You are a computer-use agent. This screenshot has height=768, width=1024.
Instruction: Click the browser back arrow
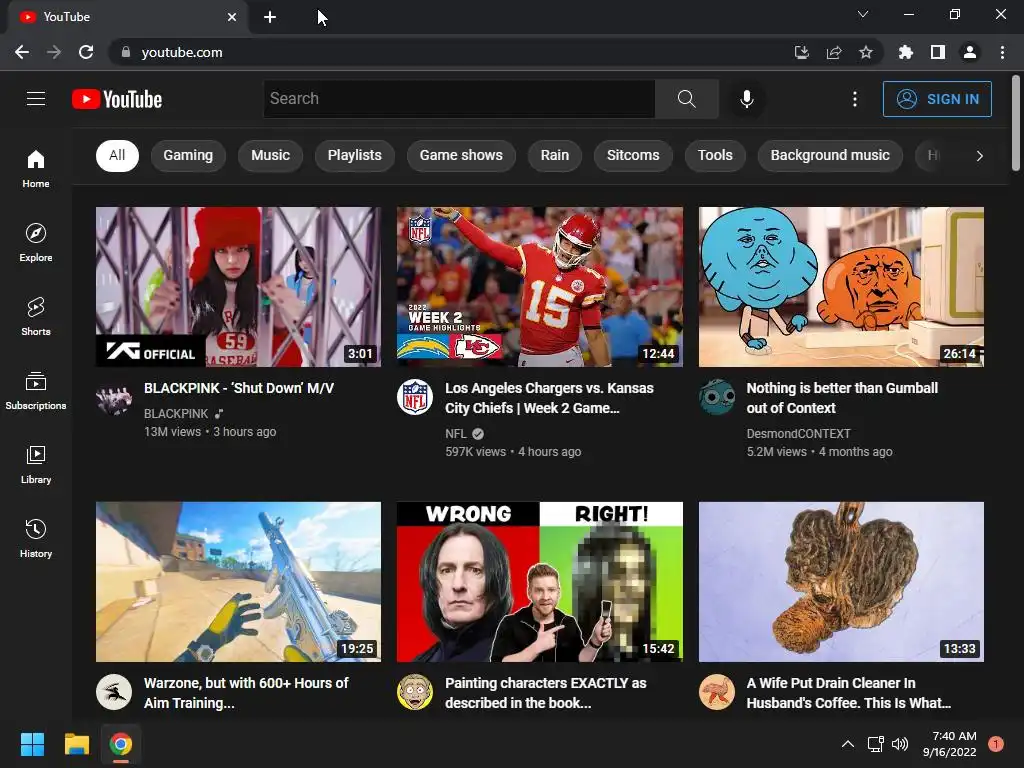(x=22, y=52)
